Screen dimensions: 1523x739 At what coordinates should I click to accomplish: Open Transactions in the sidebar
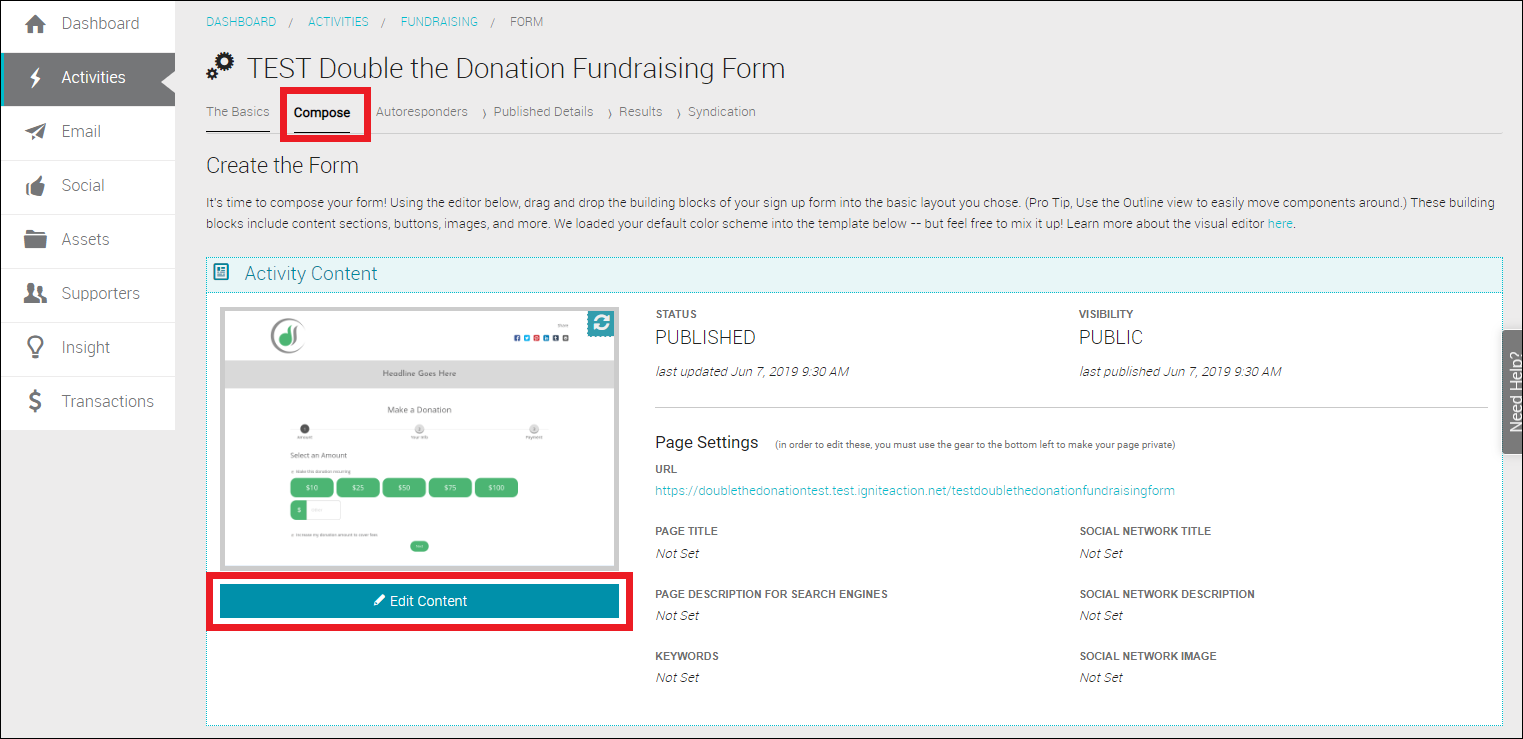[88, 401]
